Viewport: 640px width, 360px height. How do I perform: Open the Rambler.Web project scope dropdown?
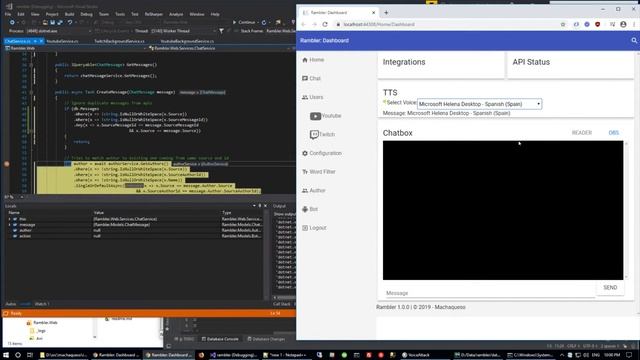point(76,48)
